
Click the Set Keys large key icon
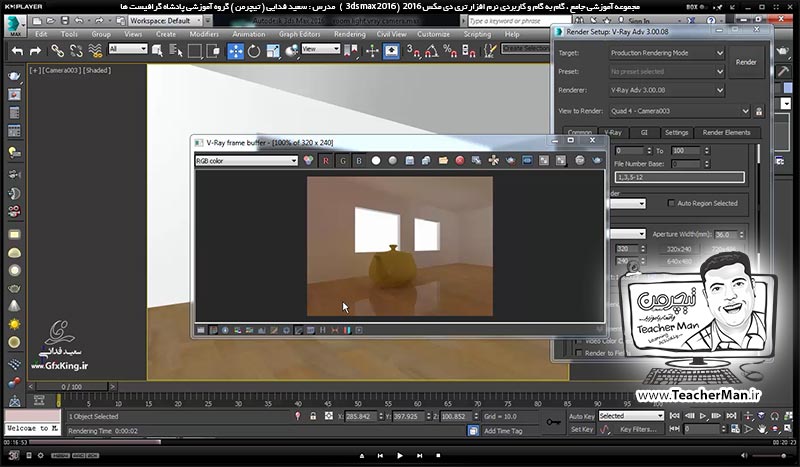(x=554, y=422)
